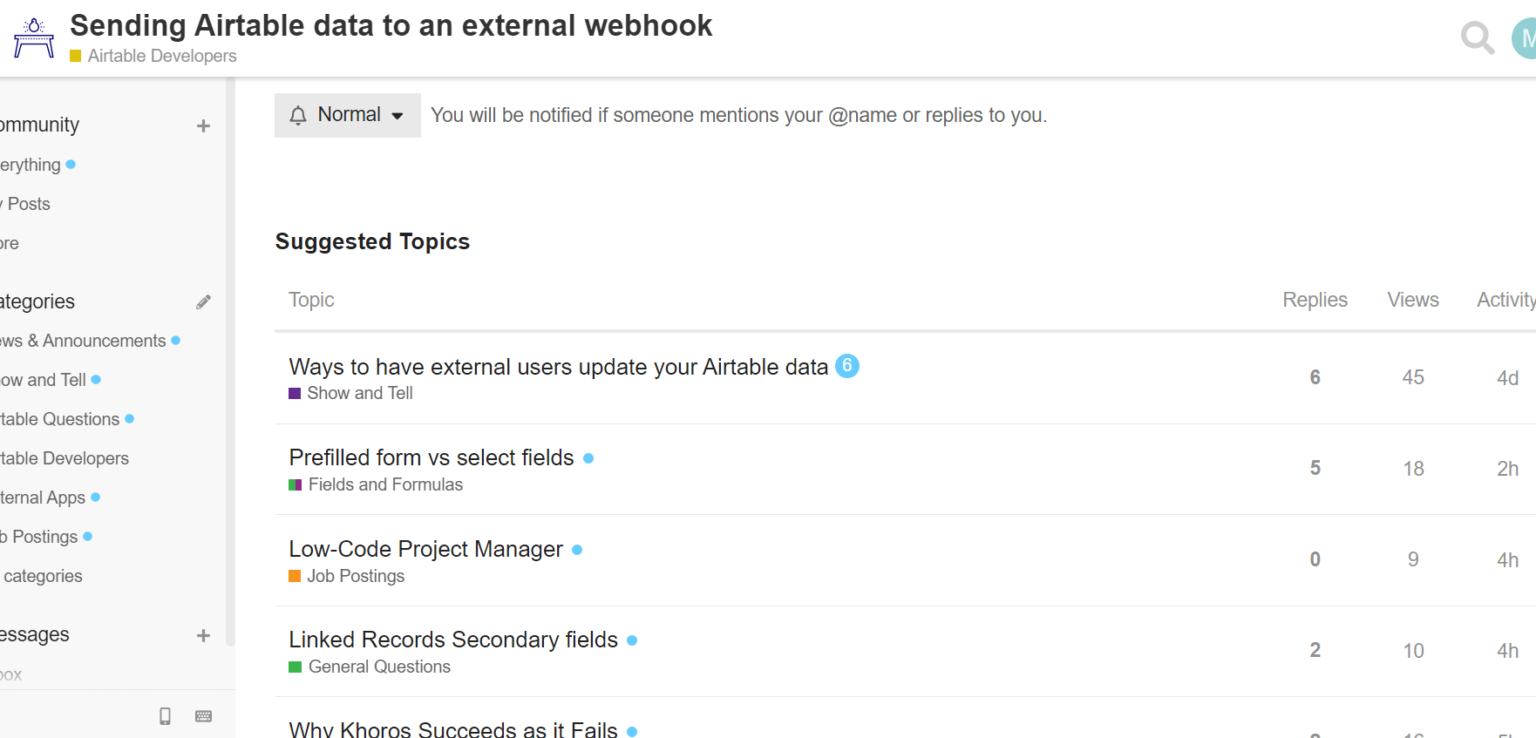Click the unread badge showing 6
This screenshot has height=738, width=1536.
point(847,366)
